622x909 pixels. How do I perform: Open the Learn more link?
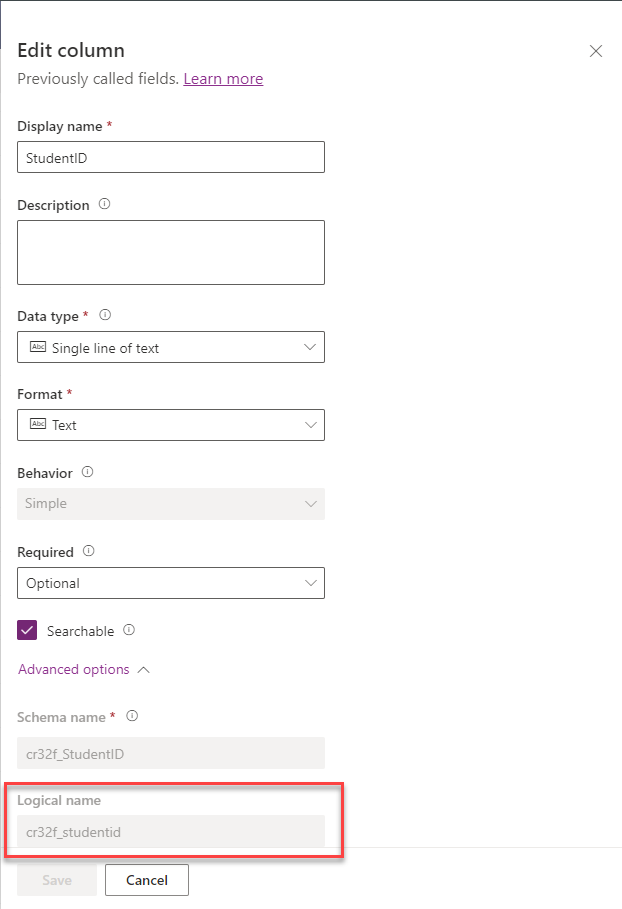[x=223, y=78]
